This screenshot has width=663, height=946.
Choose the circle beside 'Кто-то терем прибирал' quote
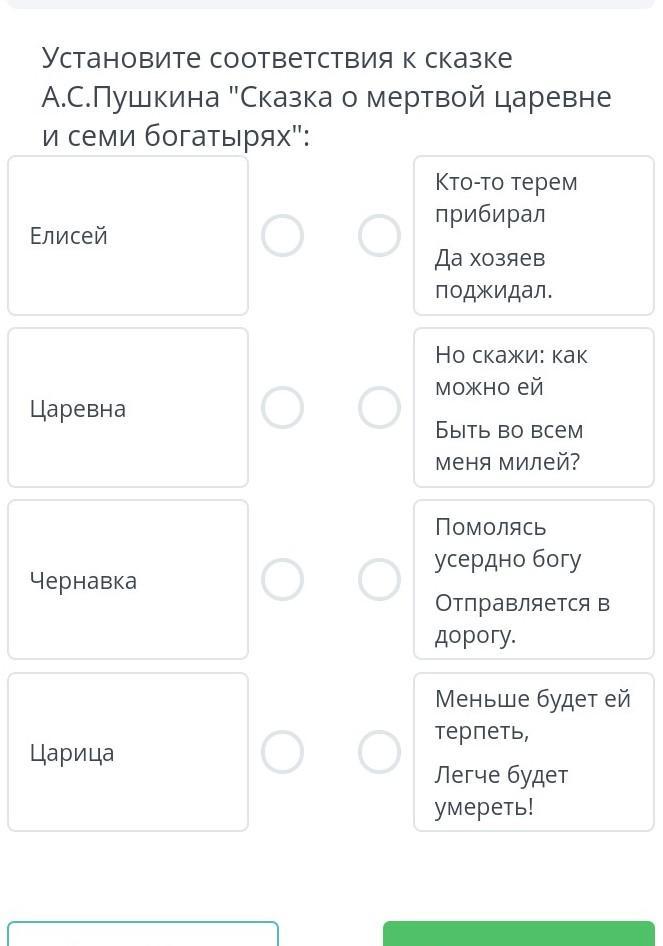point(379,236)
